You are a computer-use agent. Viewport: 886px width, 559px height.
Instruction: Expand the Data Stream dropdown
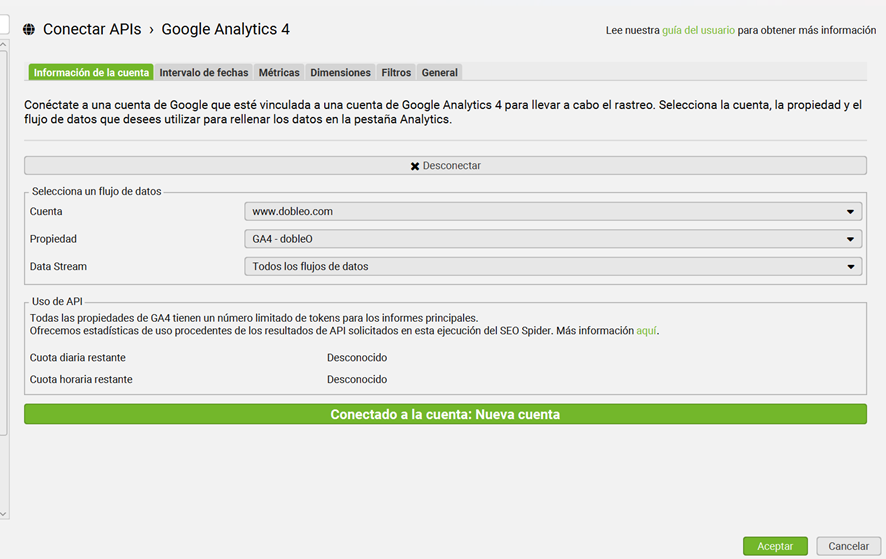pos(553,267)
